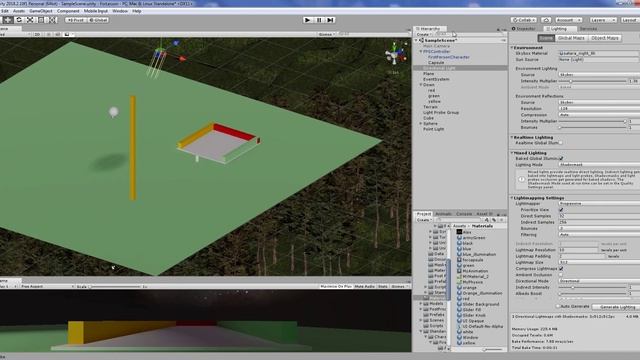Toggle Realtime Global Illumination checkbox
The height and width of the screenshot is (360, 640).
coord(561,143)
